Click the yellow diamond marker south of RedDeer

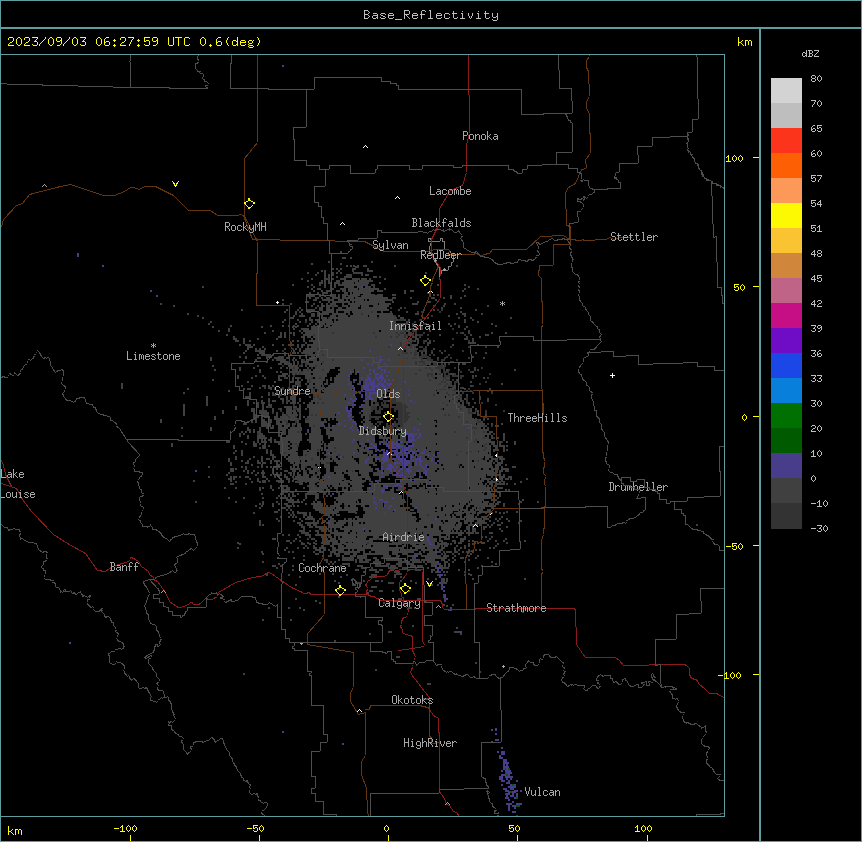click(426, 280)
